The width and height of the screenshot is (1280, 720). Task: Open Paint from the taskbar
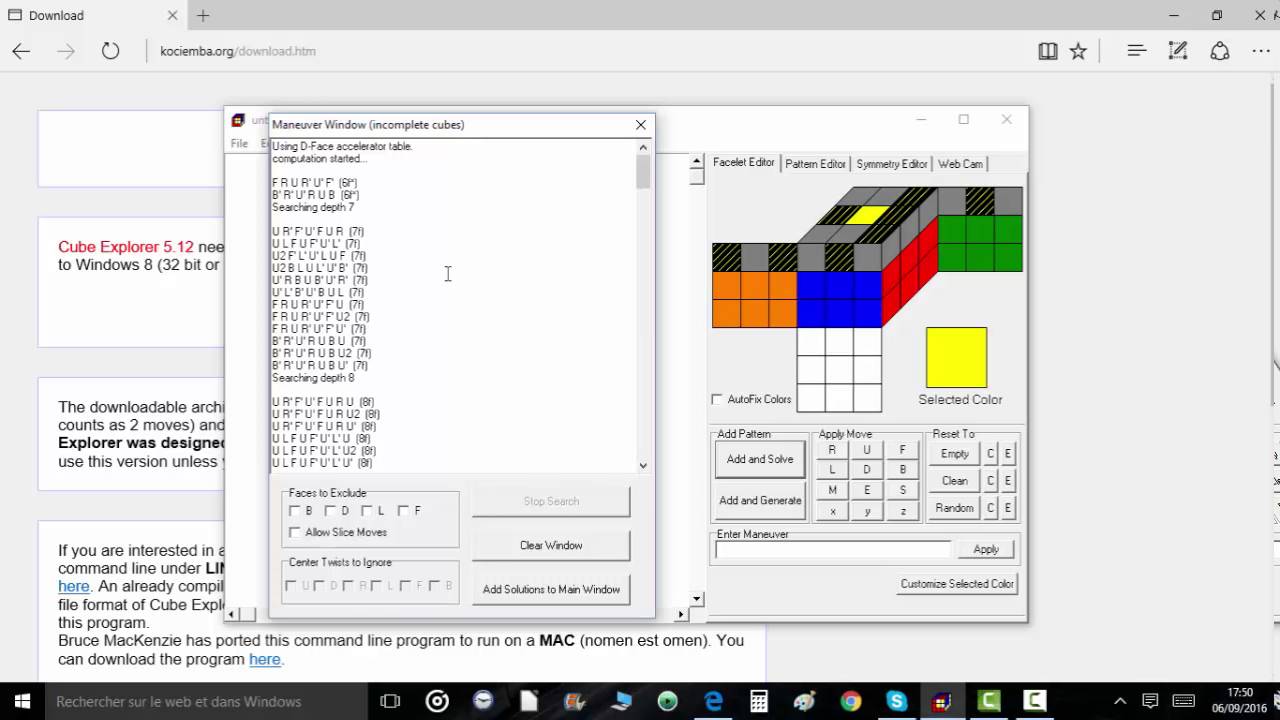pyautogui.click(x=805, y=701)
